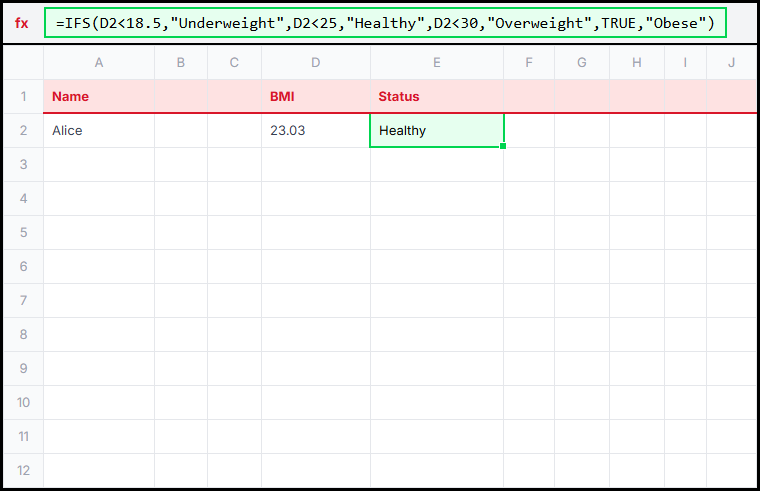Select row 2 header
760x491 pixels.
click(x=23, y=131)
